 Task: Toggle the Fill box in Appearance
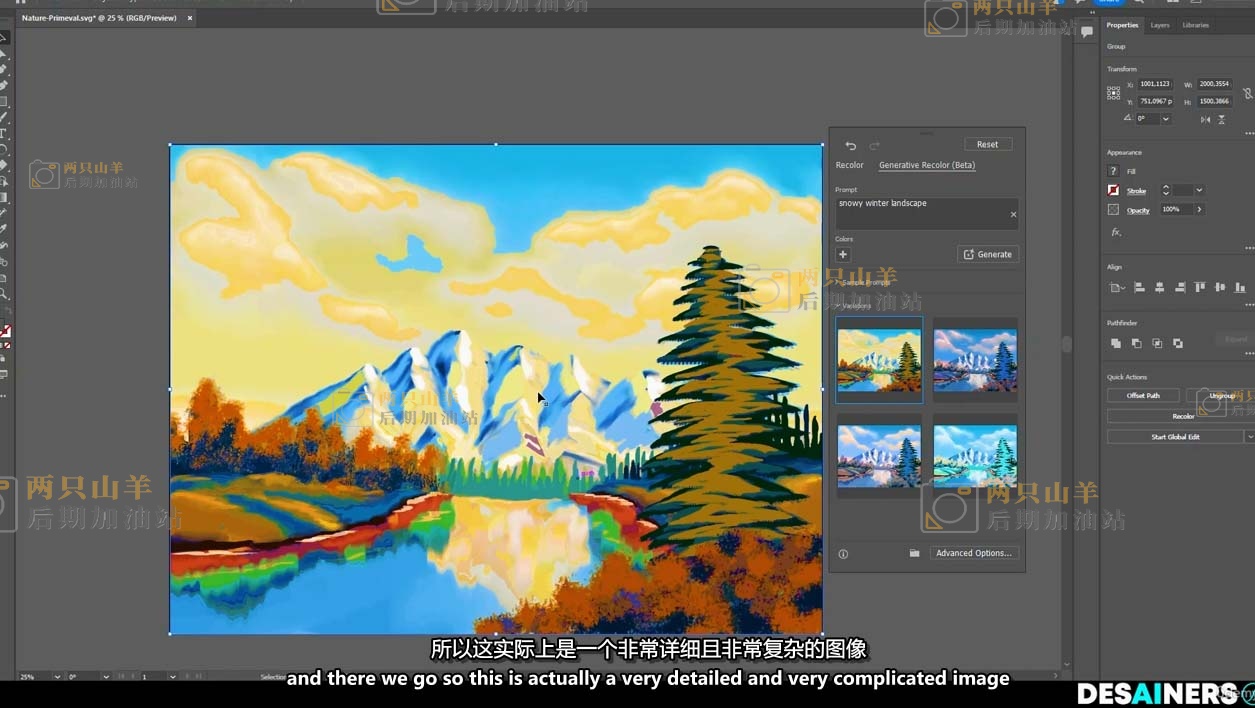click(1113, 171)
